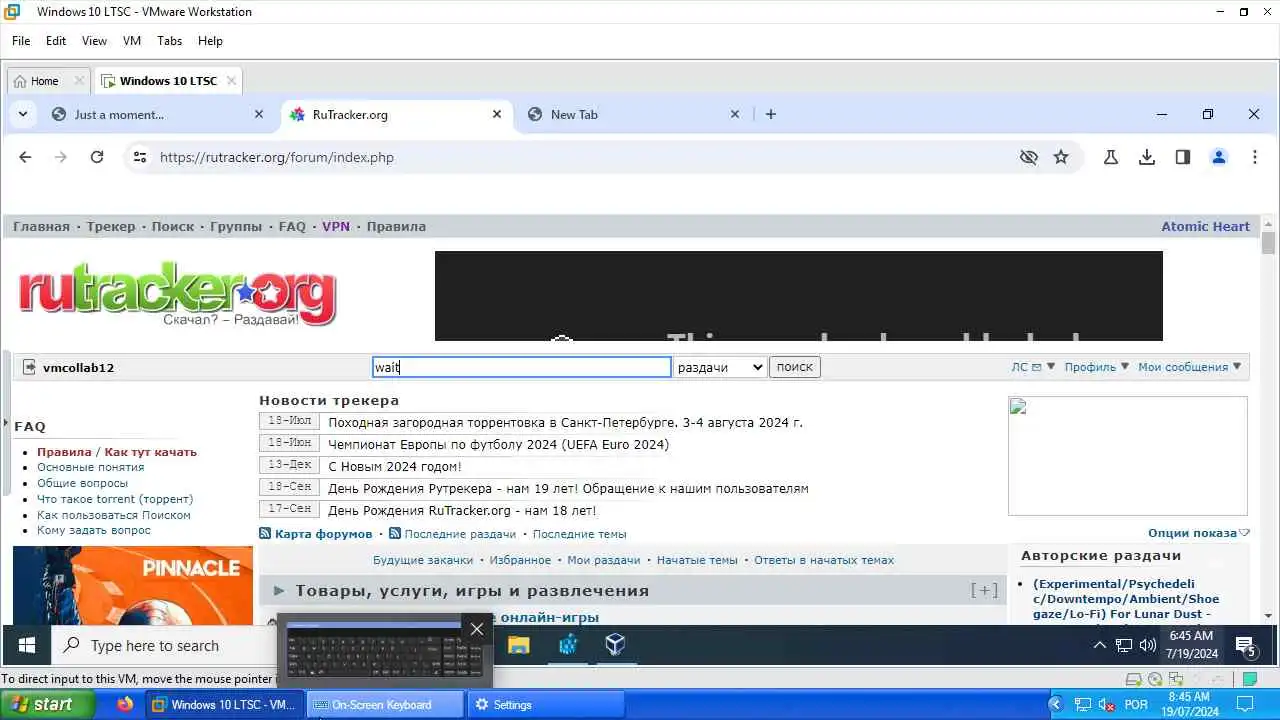The width and height of the screenshot is (1280, 720).
Task: Open the Atomic Heart link
Action: 1205,226
